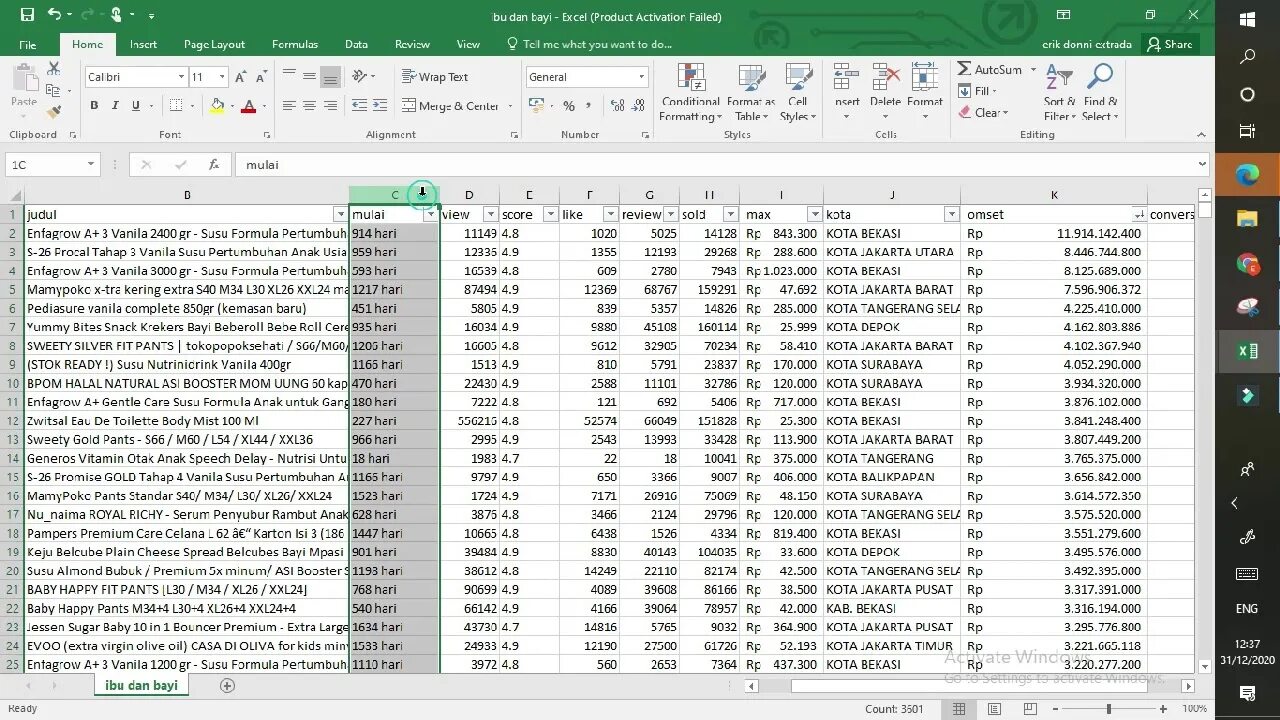Toggle Underline formatting

point(135,106)
